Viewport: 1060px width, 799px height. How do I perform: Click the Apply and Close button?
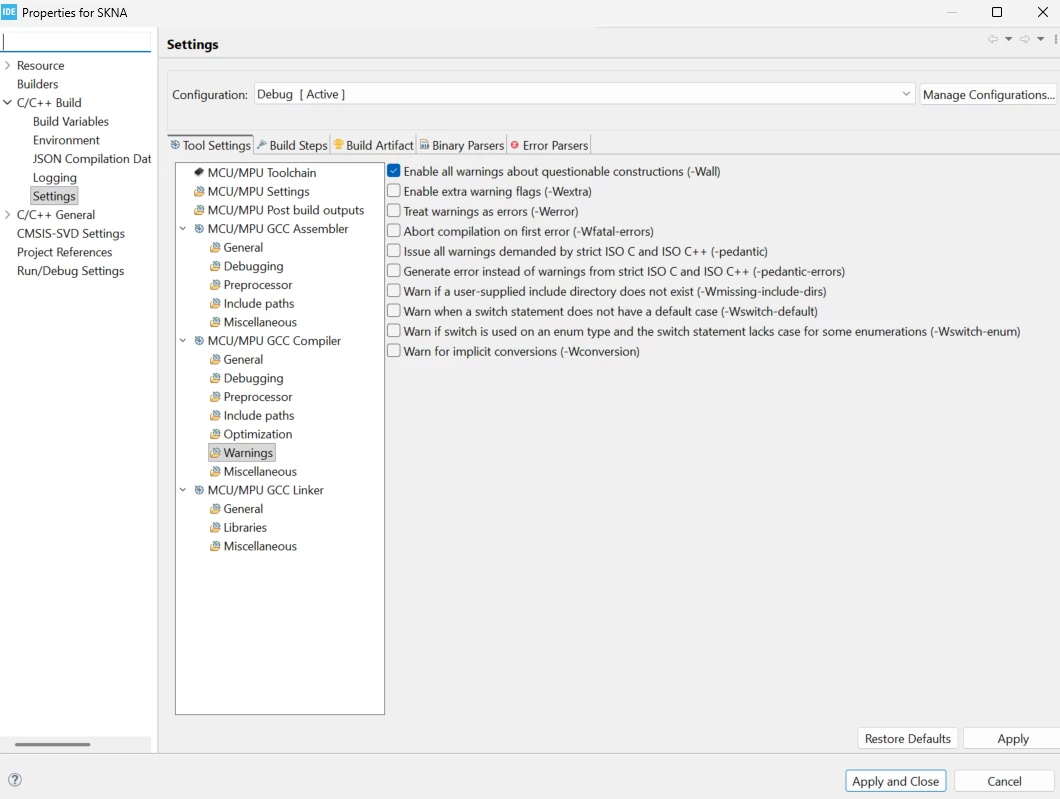[895, 781]
